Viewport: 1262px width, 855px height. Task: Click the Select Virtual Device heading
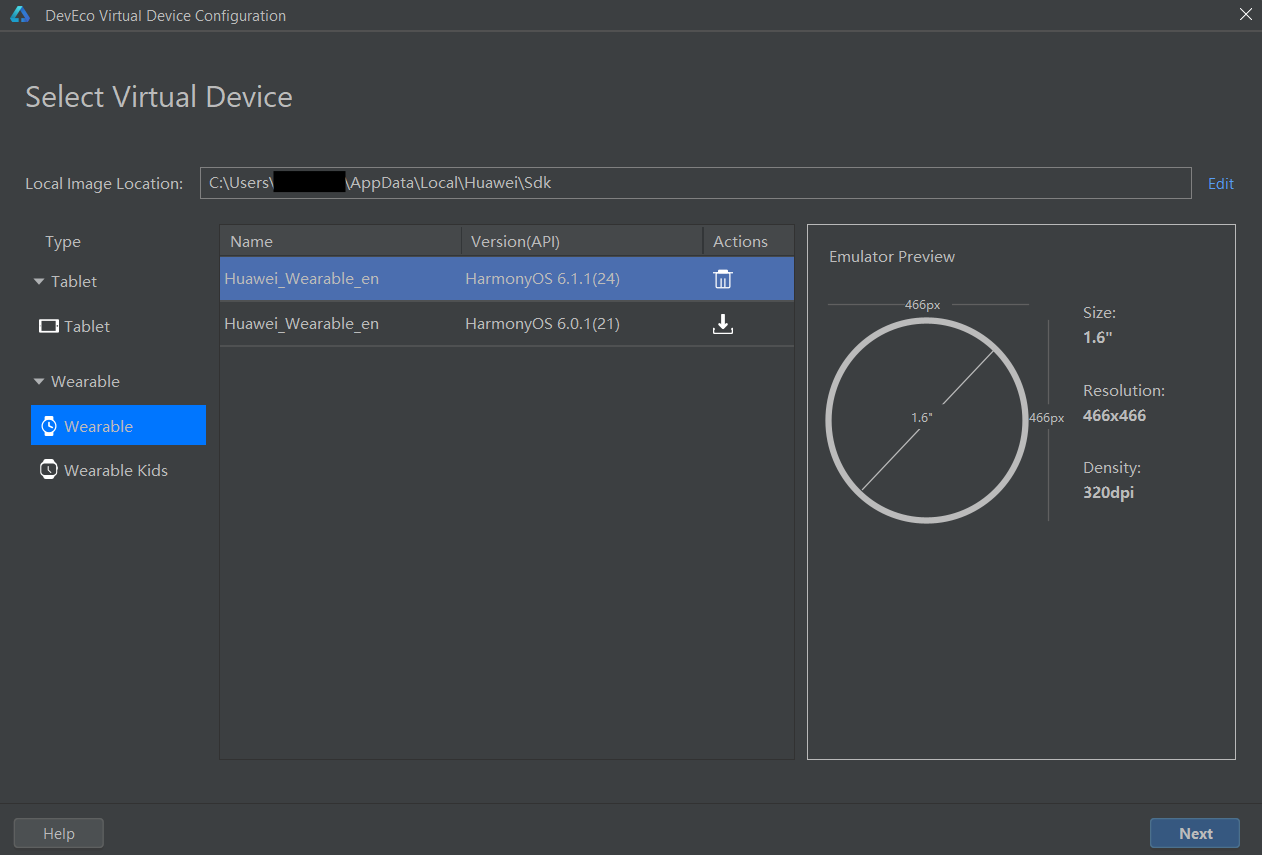[159, 97]
